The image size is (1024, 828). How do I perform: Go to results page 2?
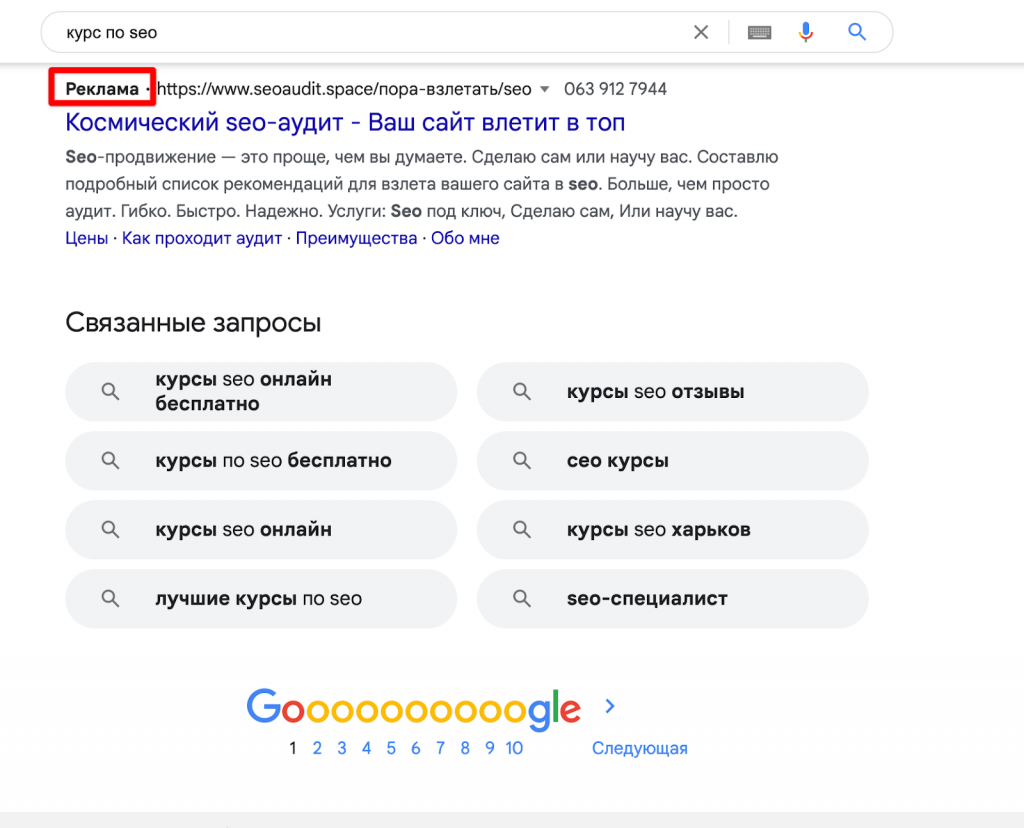click(x=317, y=748)
